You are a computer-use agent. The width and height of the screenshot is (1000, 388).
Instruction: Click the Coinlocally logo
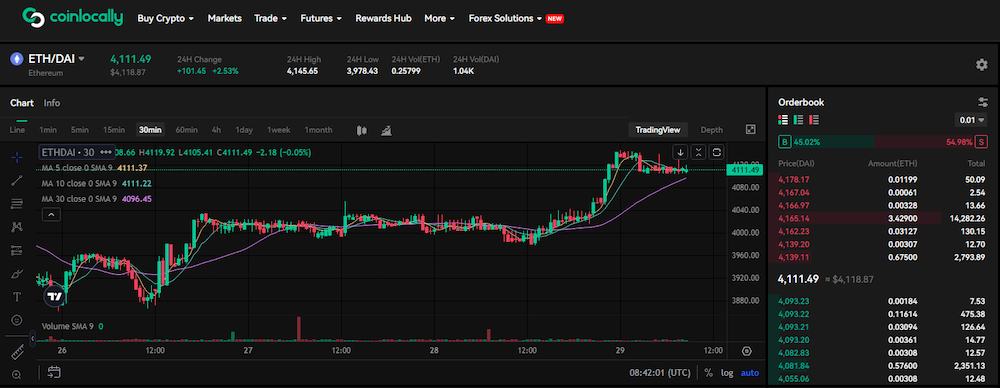(x=72, y=18)
